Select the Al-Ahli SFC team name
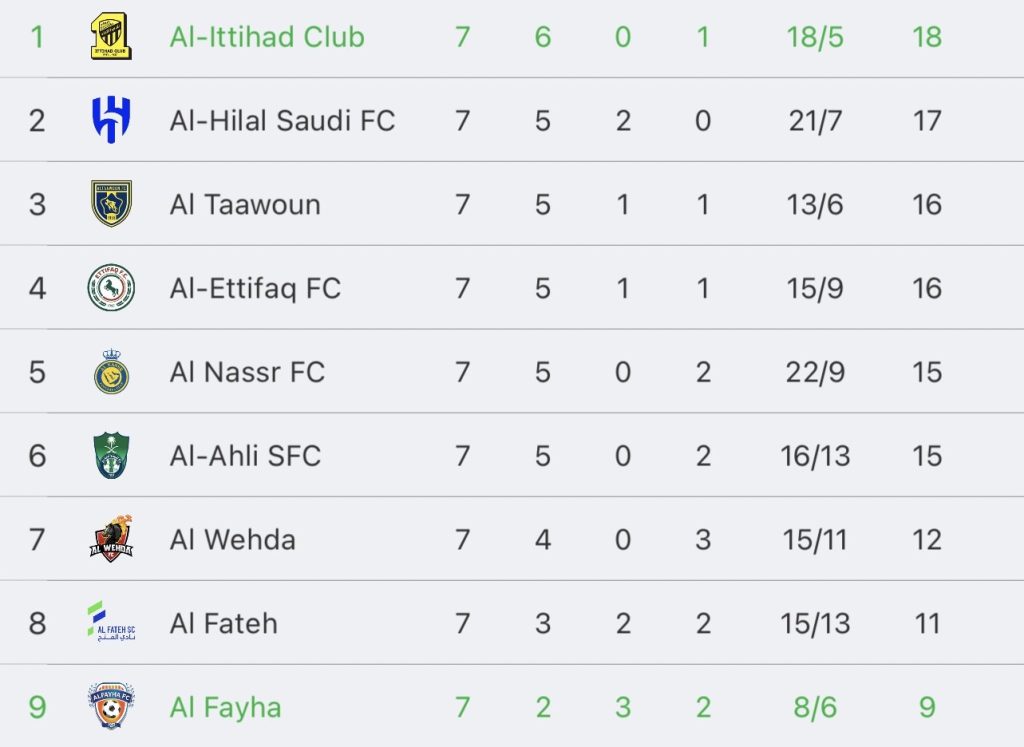Viewport: 1024px width, 747px height. (245, 457)
